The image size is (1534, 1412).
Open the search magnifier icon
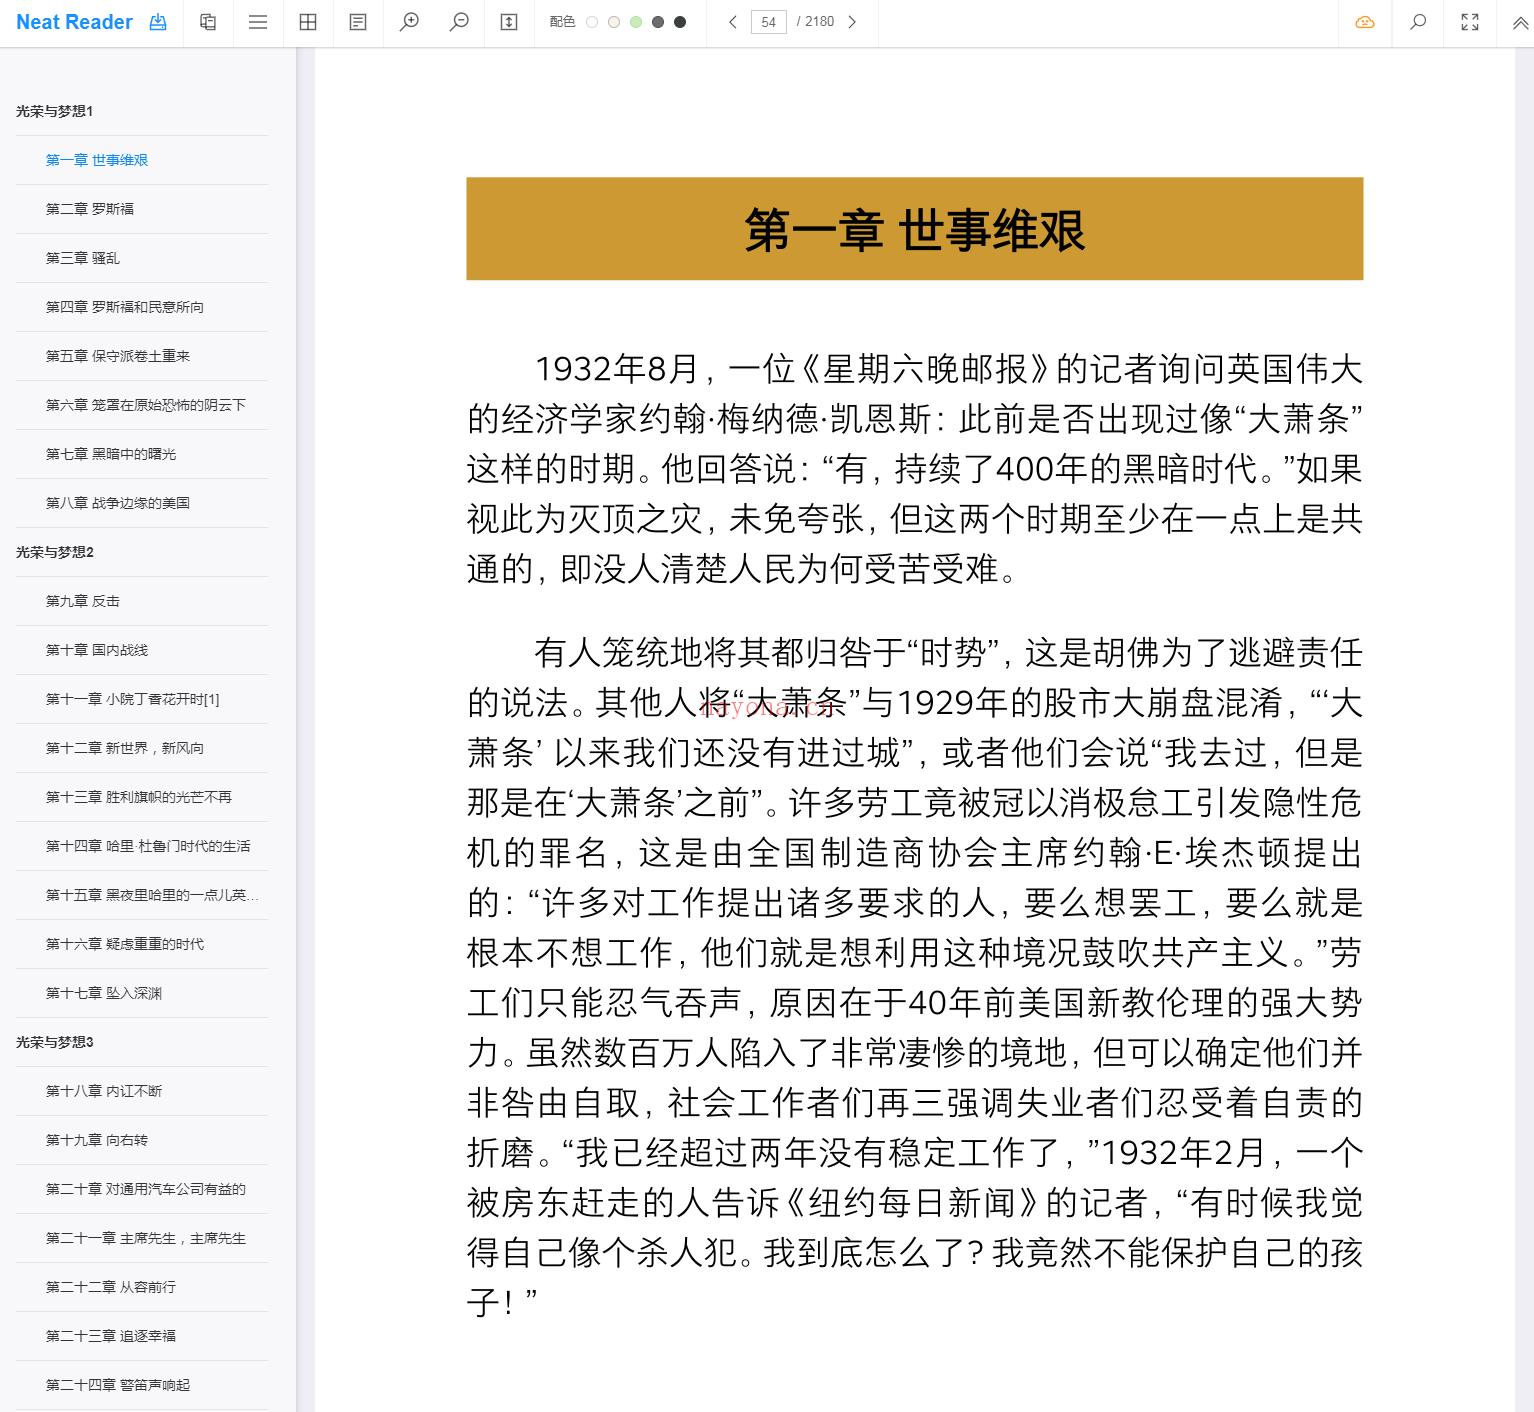click(x=1418, y=22)
